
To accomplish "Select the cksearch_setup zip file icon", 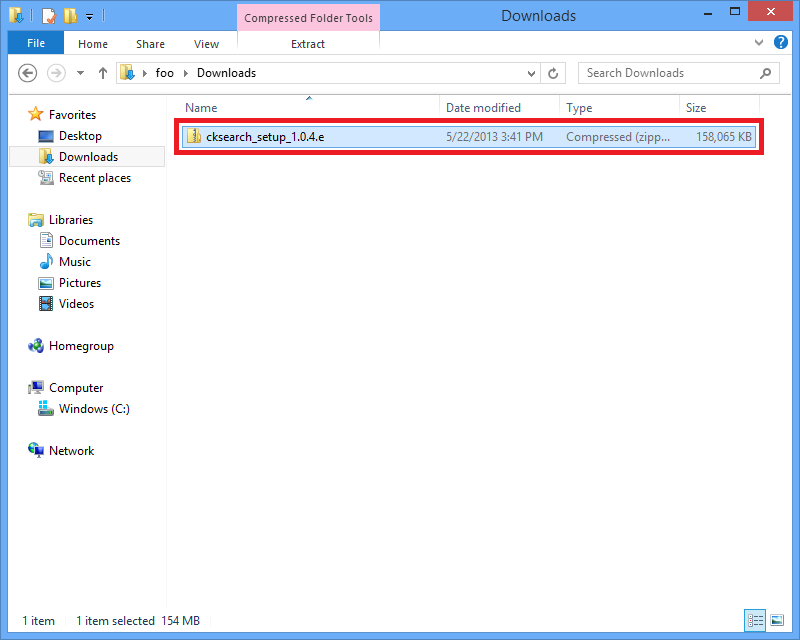I will (x=193, y=136).
